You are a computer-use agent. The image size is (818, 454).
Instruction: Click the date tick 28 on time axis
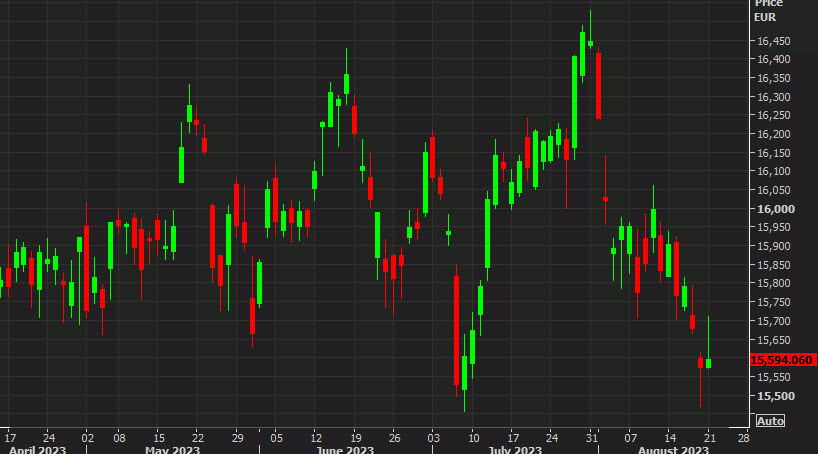[x=743, y=438]
